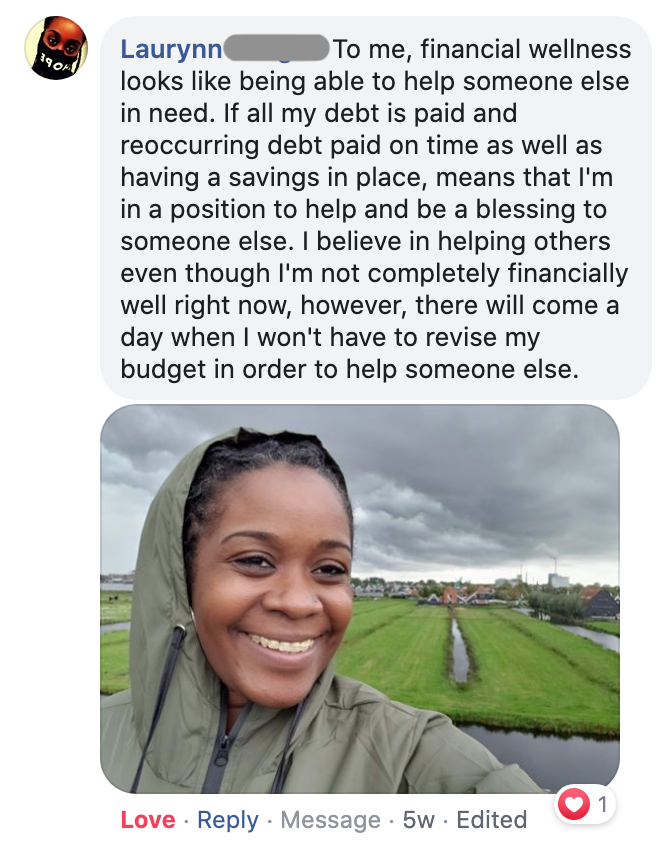The width and height of the screenshot is (672, 846).
Task: Click the red heart reaction icon
Action: [573, 804]
